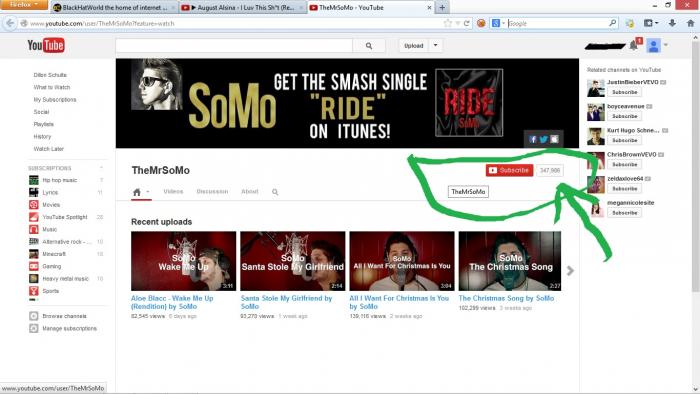700x394 pixels.
Task: Open the notifications bell icon
Action: pyautogui.click(x=633, y=45)
